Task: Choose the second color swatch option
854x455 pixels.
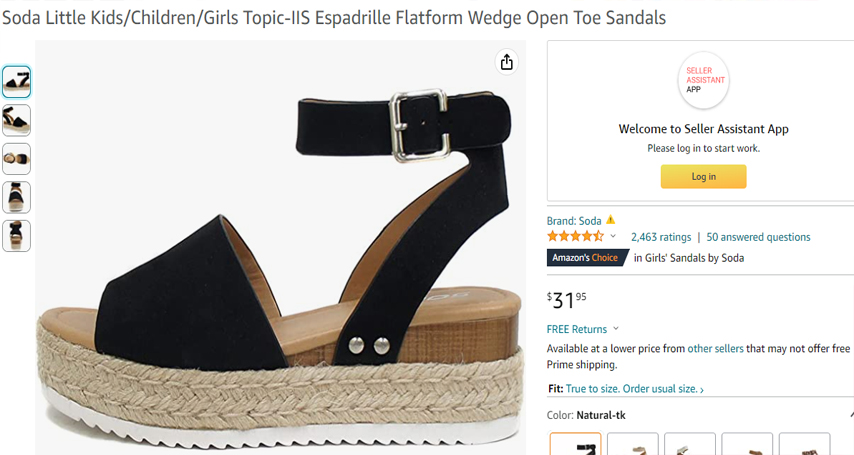Action: (632, 445)
